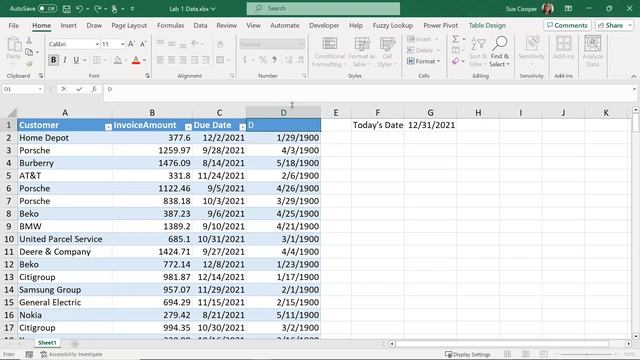Viewport: 640px width, 360px height.
Task: Open the Font dialog launcher
Action: coord(147,76)
